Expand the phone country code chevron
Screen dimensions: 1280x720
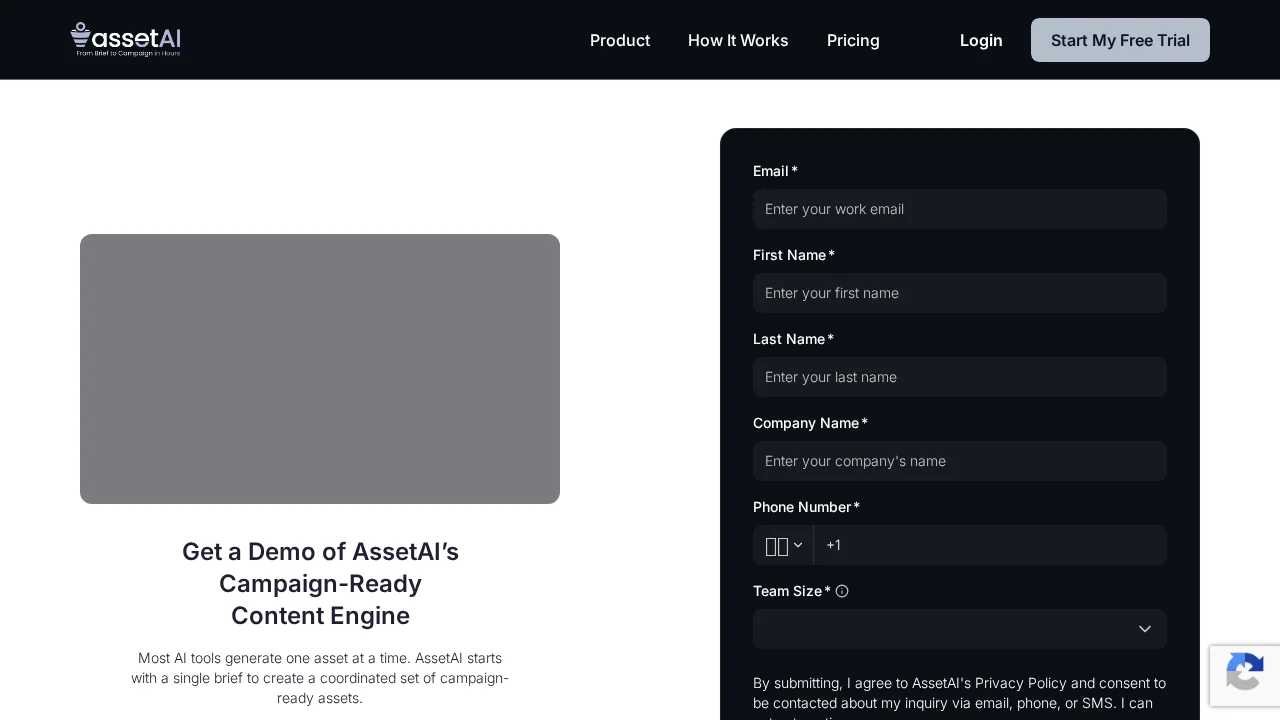(x=798, y=545)
